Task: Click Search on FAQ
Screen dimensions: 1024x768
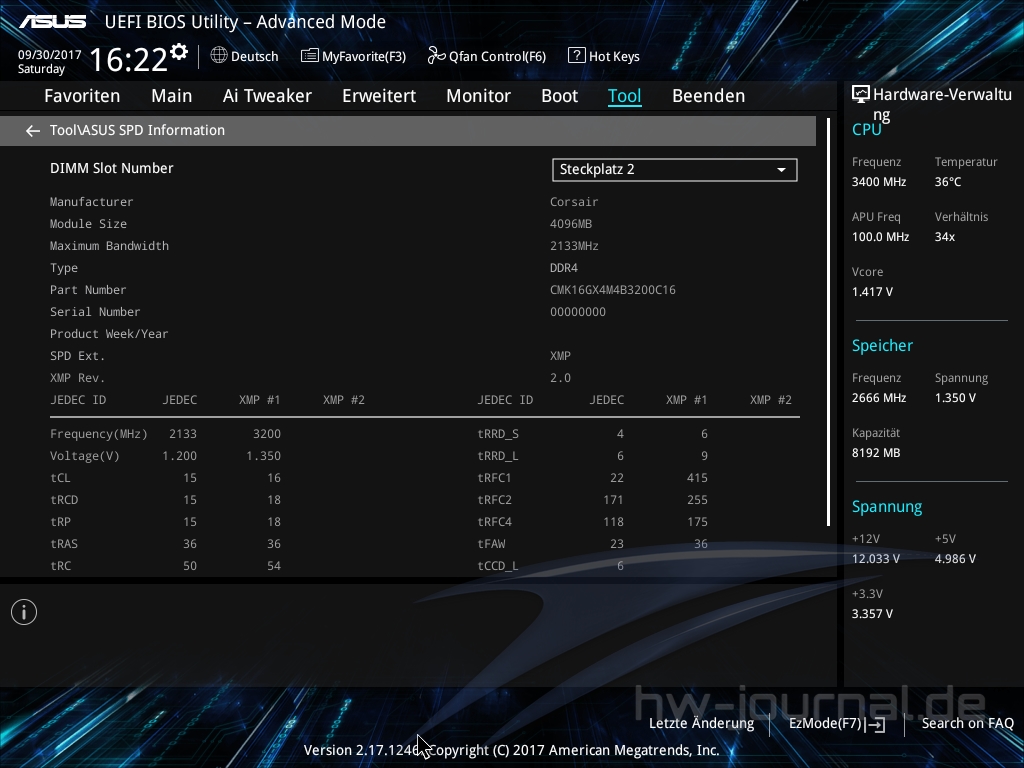Action: click(967, 724)
